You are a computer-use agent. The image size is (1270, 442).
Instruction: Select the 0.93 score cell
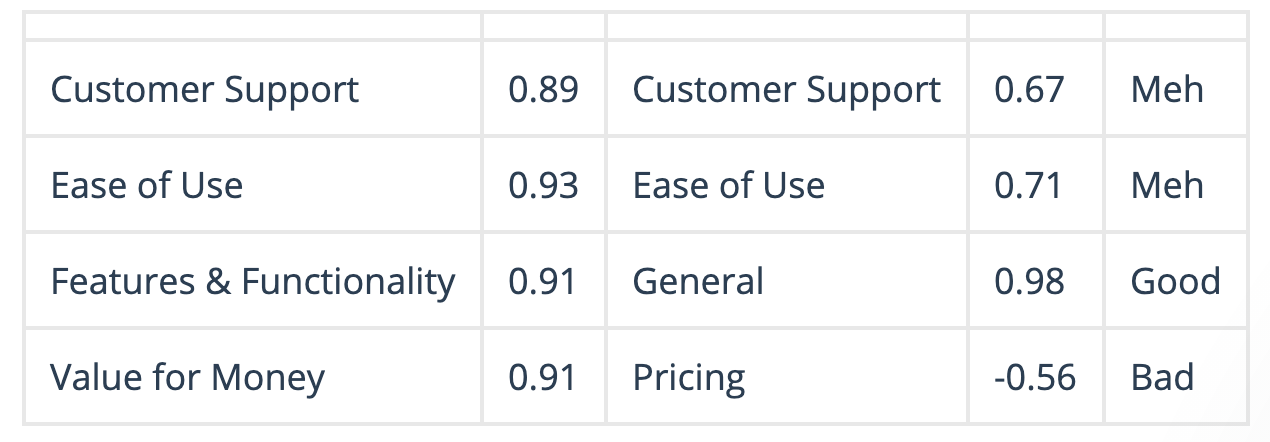(543, 185)
